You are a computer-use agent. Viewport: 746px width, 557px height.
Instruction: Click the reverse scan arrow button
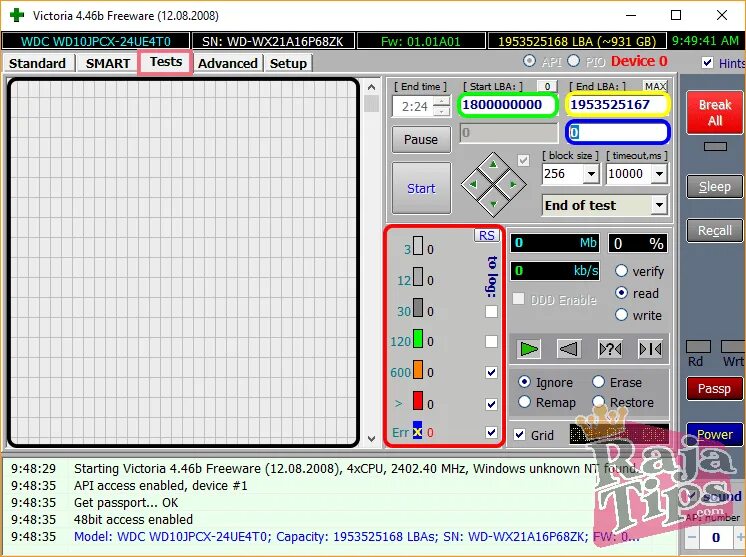(569, 349)
